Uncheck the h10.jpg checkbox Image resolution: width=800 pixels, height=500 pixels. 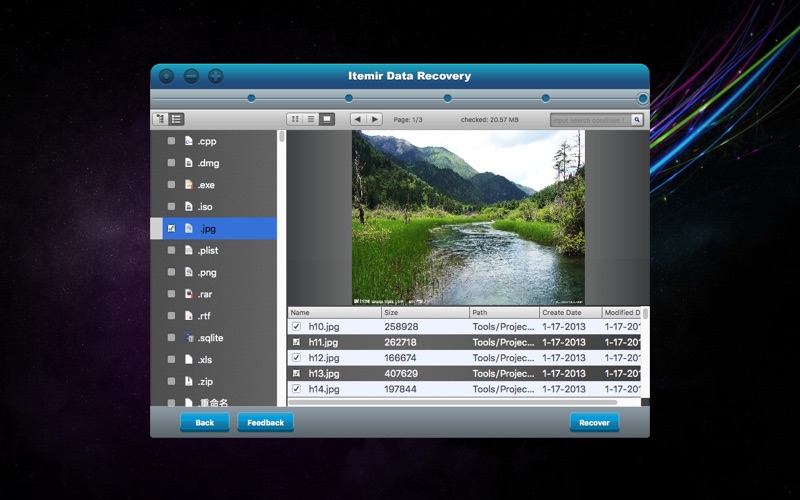pos(296,327)
